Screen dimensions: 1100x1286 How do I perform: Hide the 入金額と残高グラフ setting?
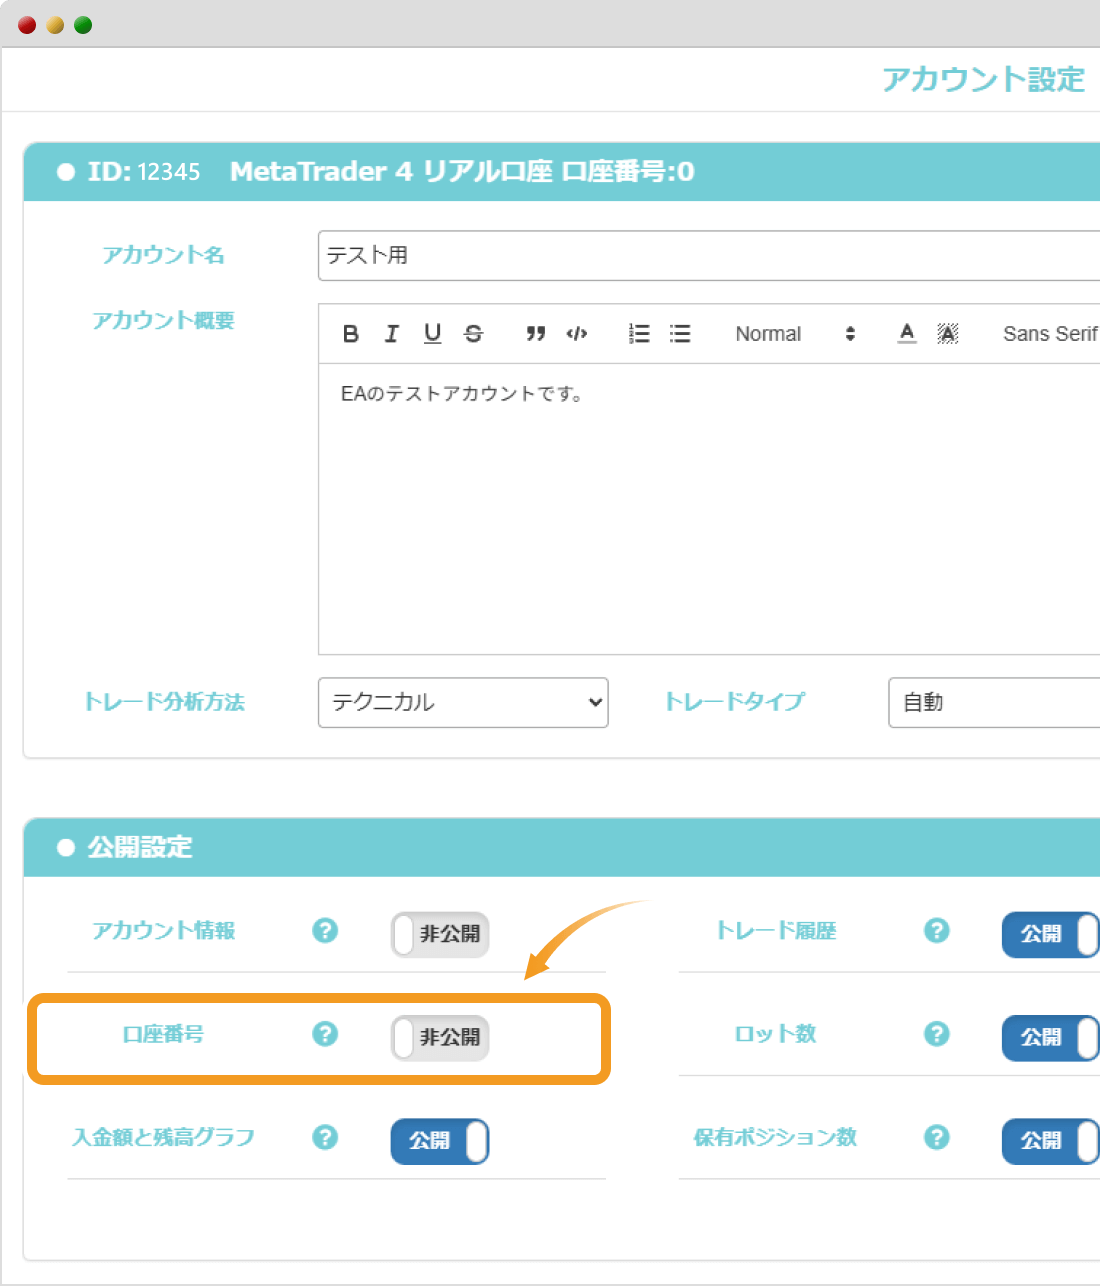439,1141
